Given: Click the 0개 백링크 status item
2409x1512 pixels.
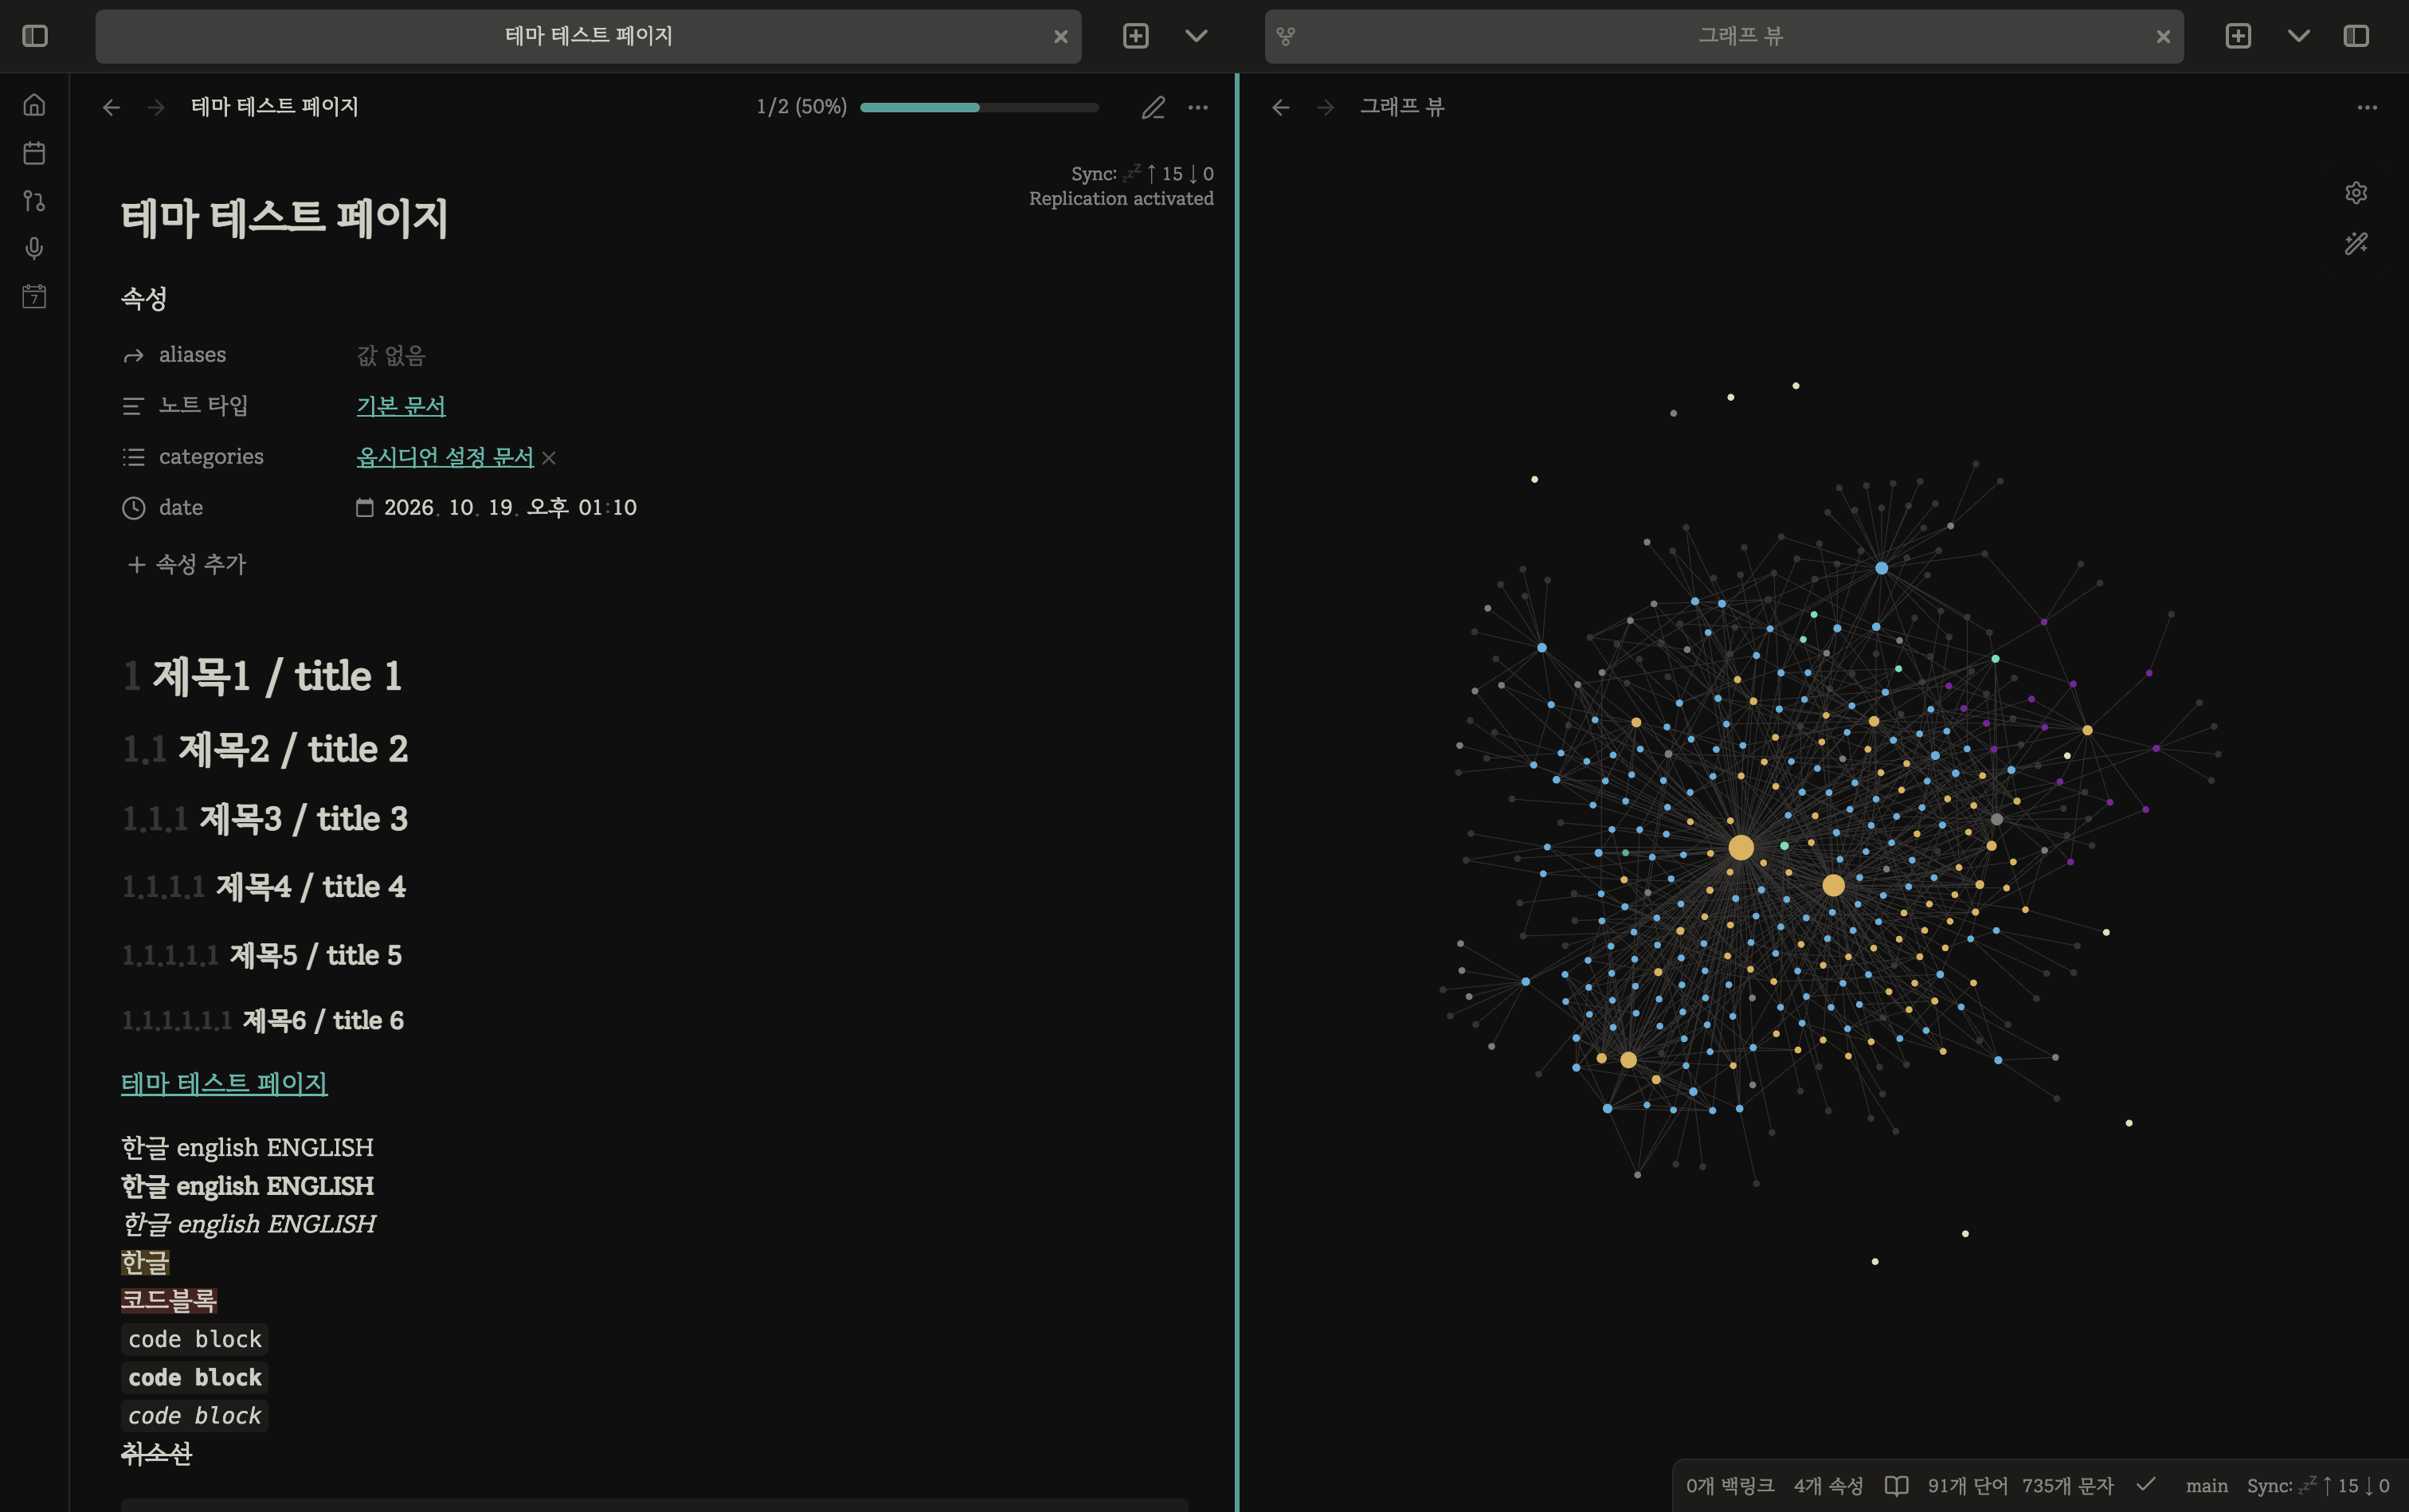Looking at the screenshot, I should pyautogui.click(x=1730, y=1486).
